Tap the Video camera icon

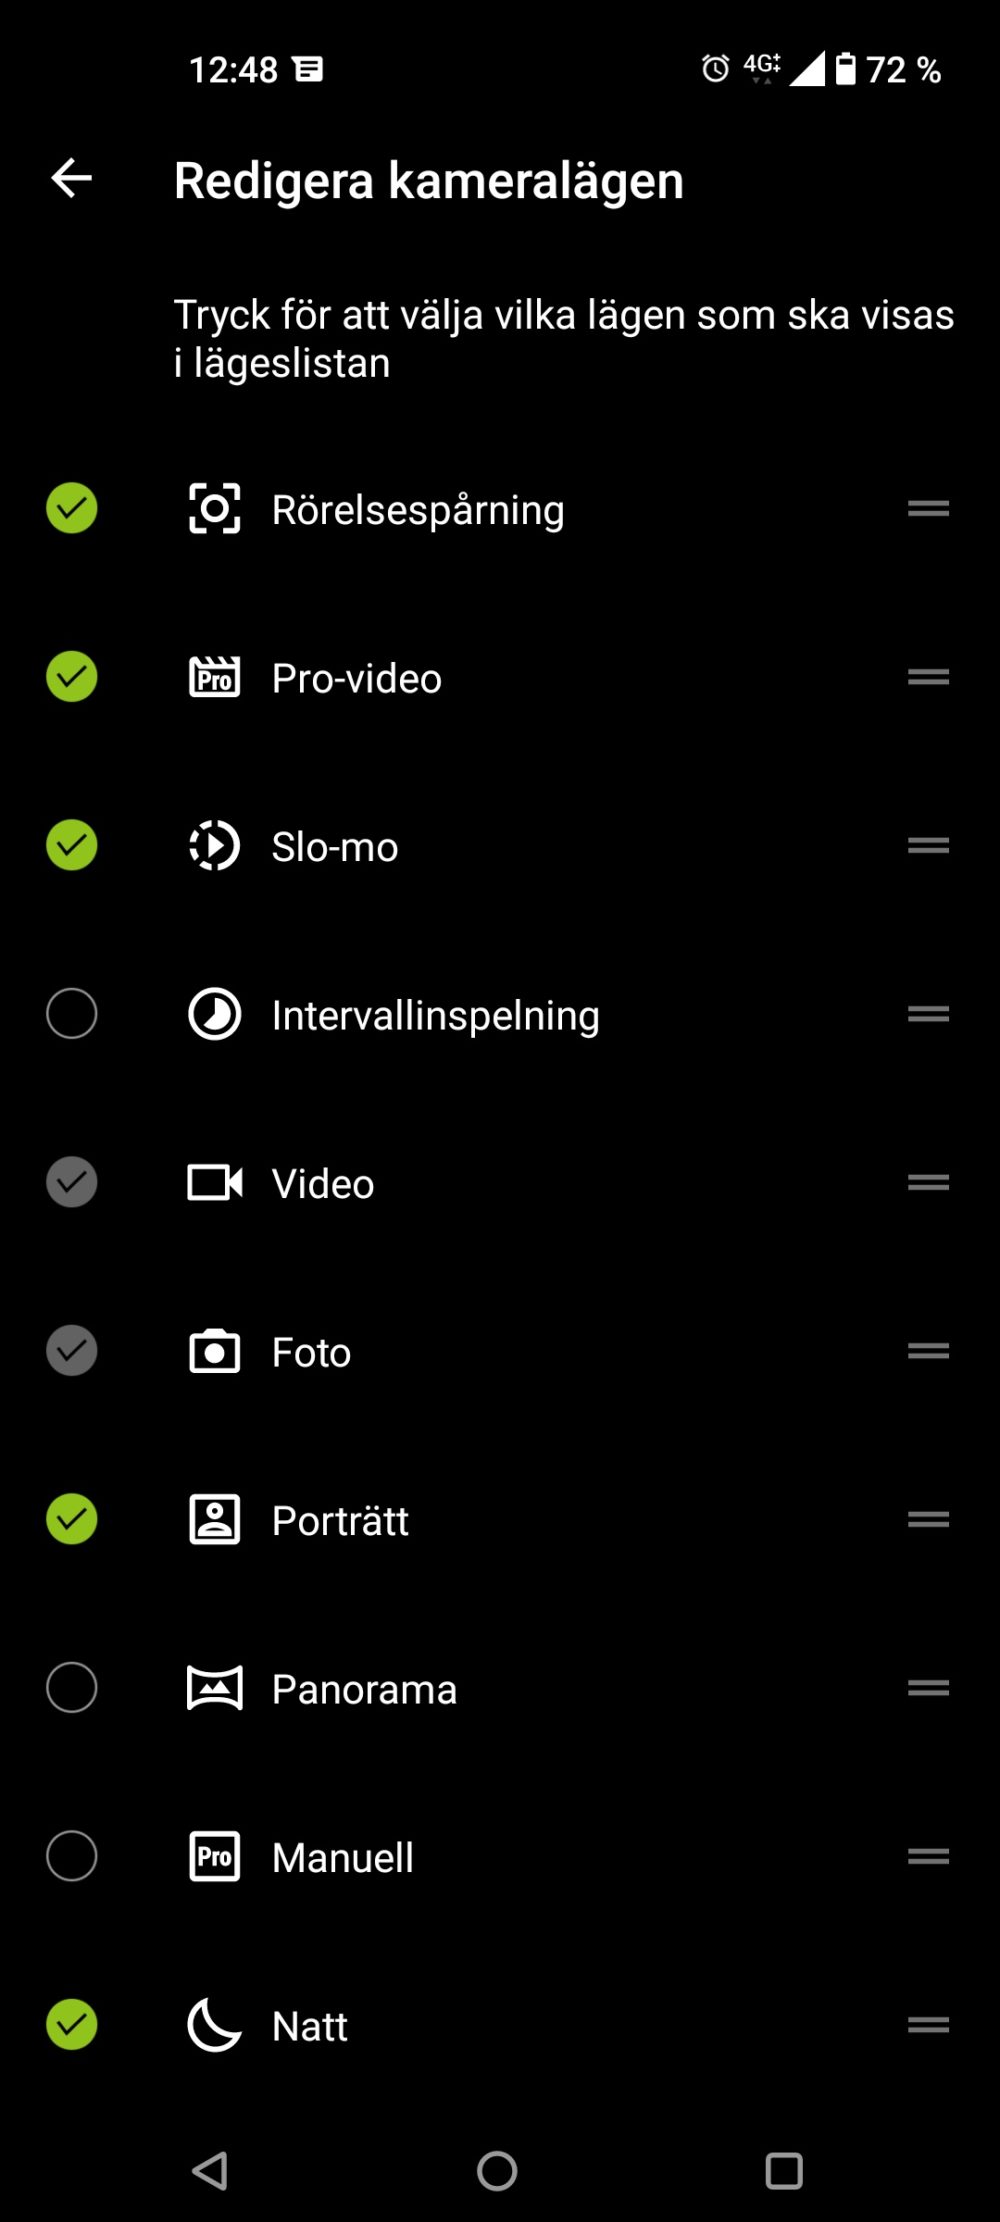[214, 1183]
